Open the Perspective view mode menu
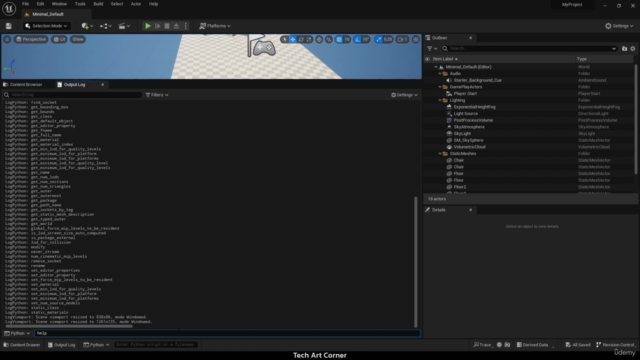Viewport: 640px width, 360px height. [x=31, y=39]
